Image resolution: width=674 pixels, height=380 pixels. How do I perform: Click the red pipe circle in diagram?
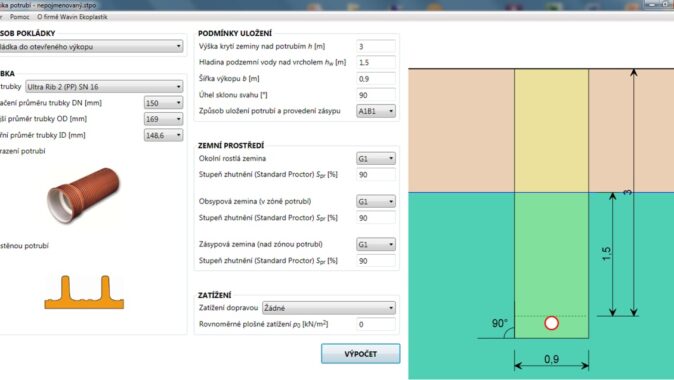(551, 323)
